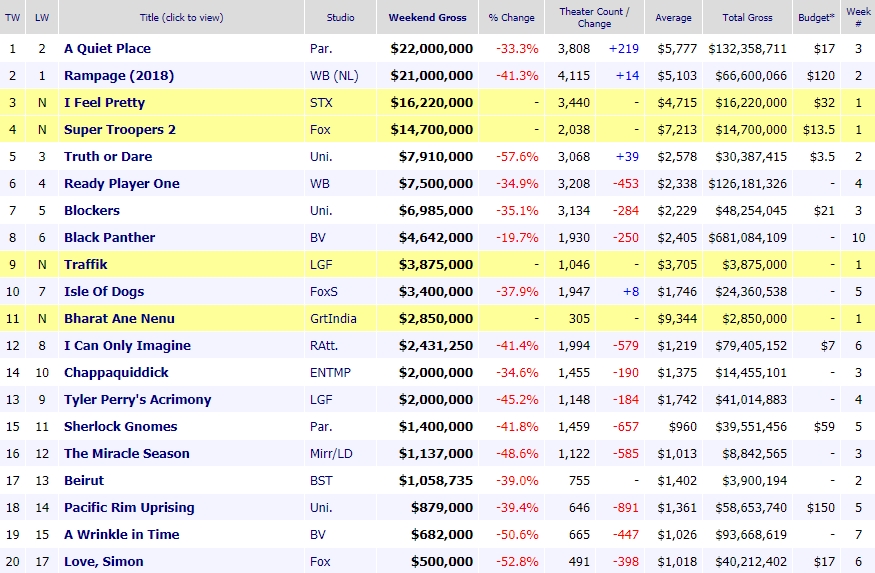Image resolution: width=875 pixels, height=573 pixels.
Task: View the Chappaquiddick movie page
Action: (x=116, y=372)
